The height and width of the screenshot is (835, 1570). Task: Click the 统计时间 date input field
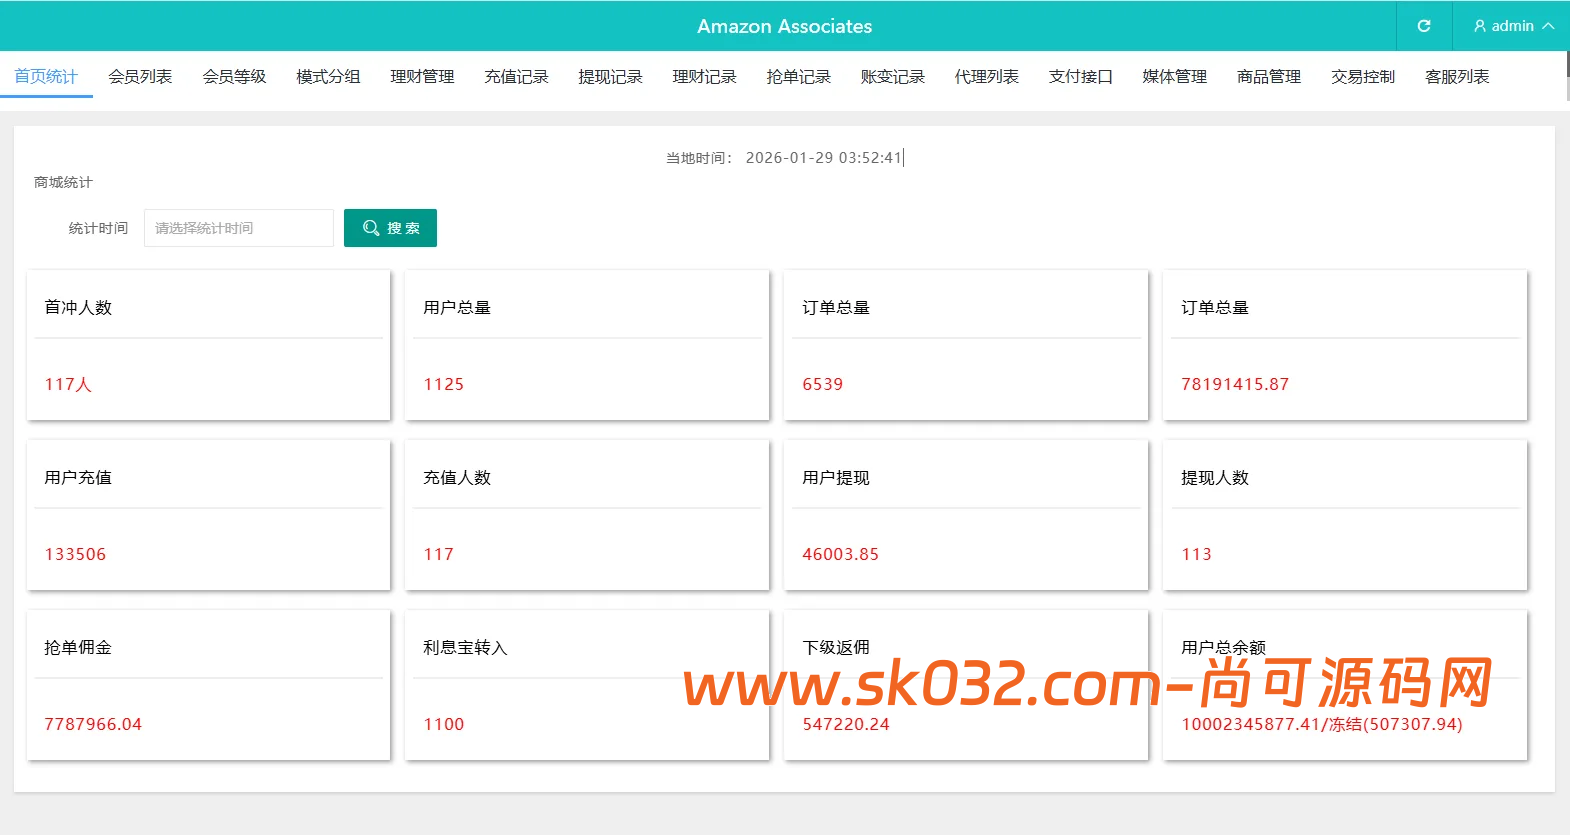click(239, 228)
